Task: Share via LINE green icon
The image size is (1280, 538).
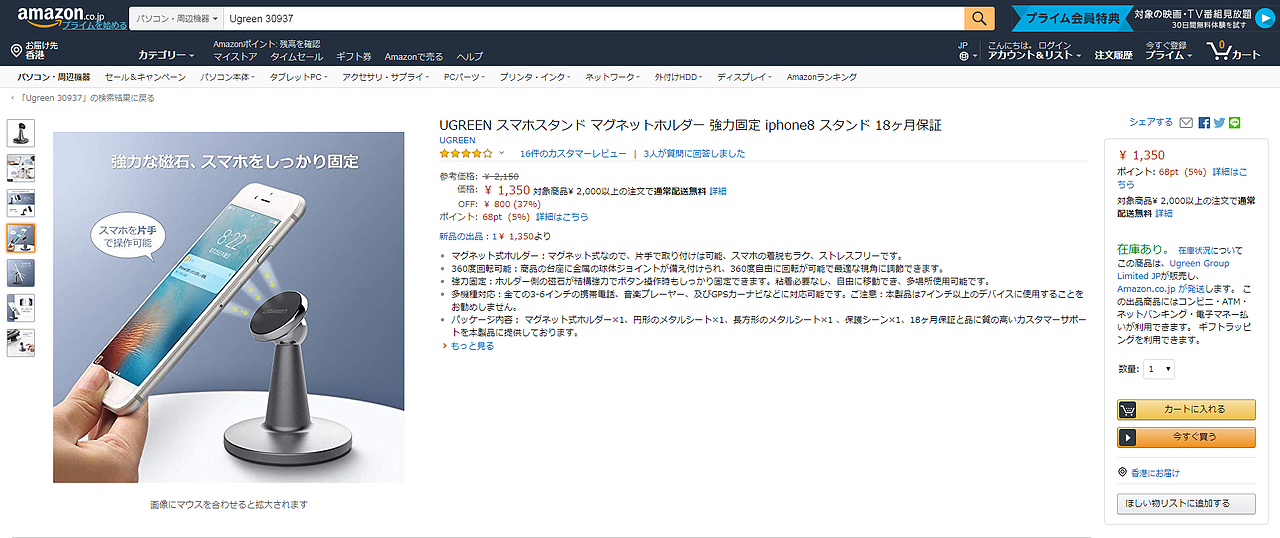Action: coord(1235,123)
